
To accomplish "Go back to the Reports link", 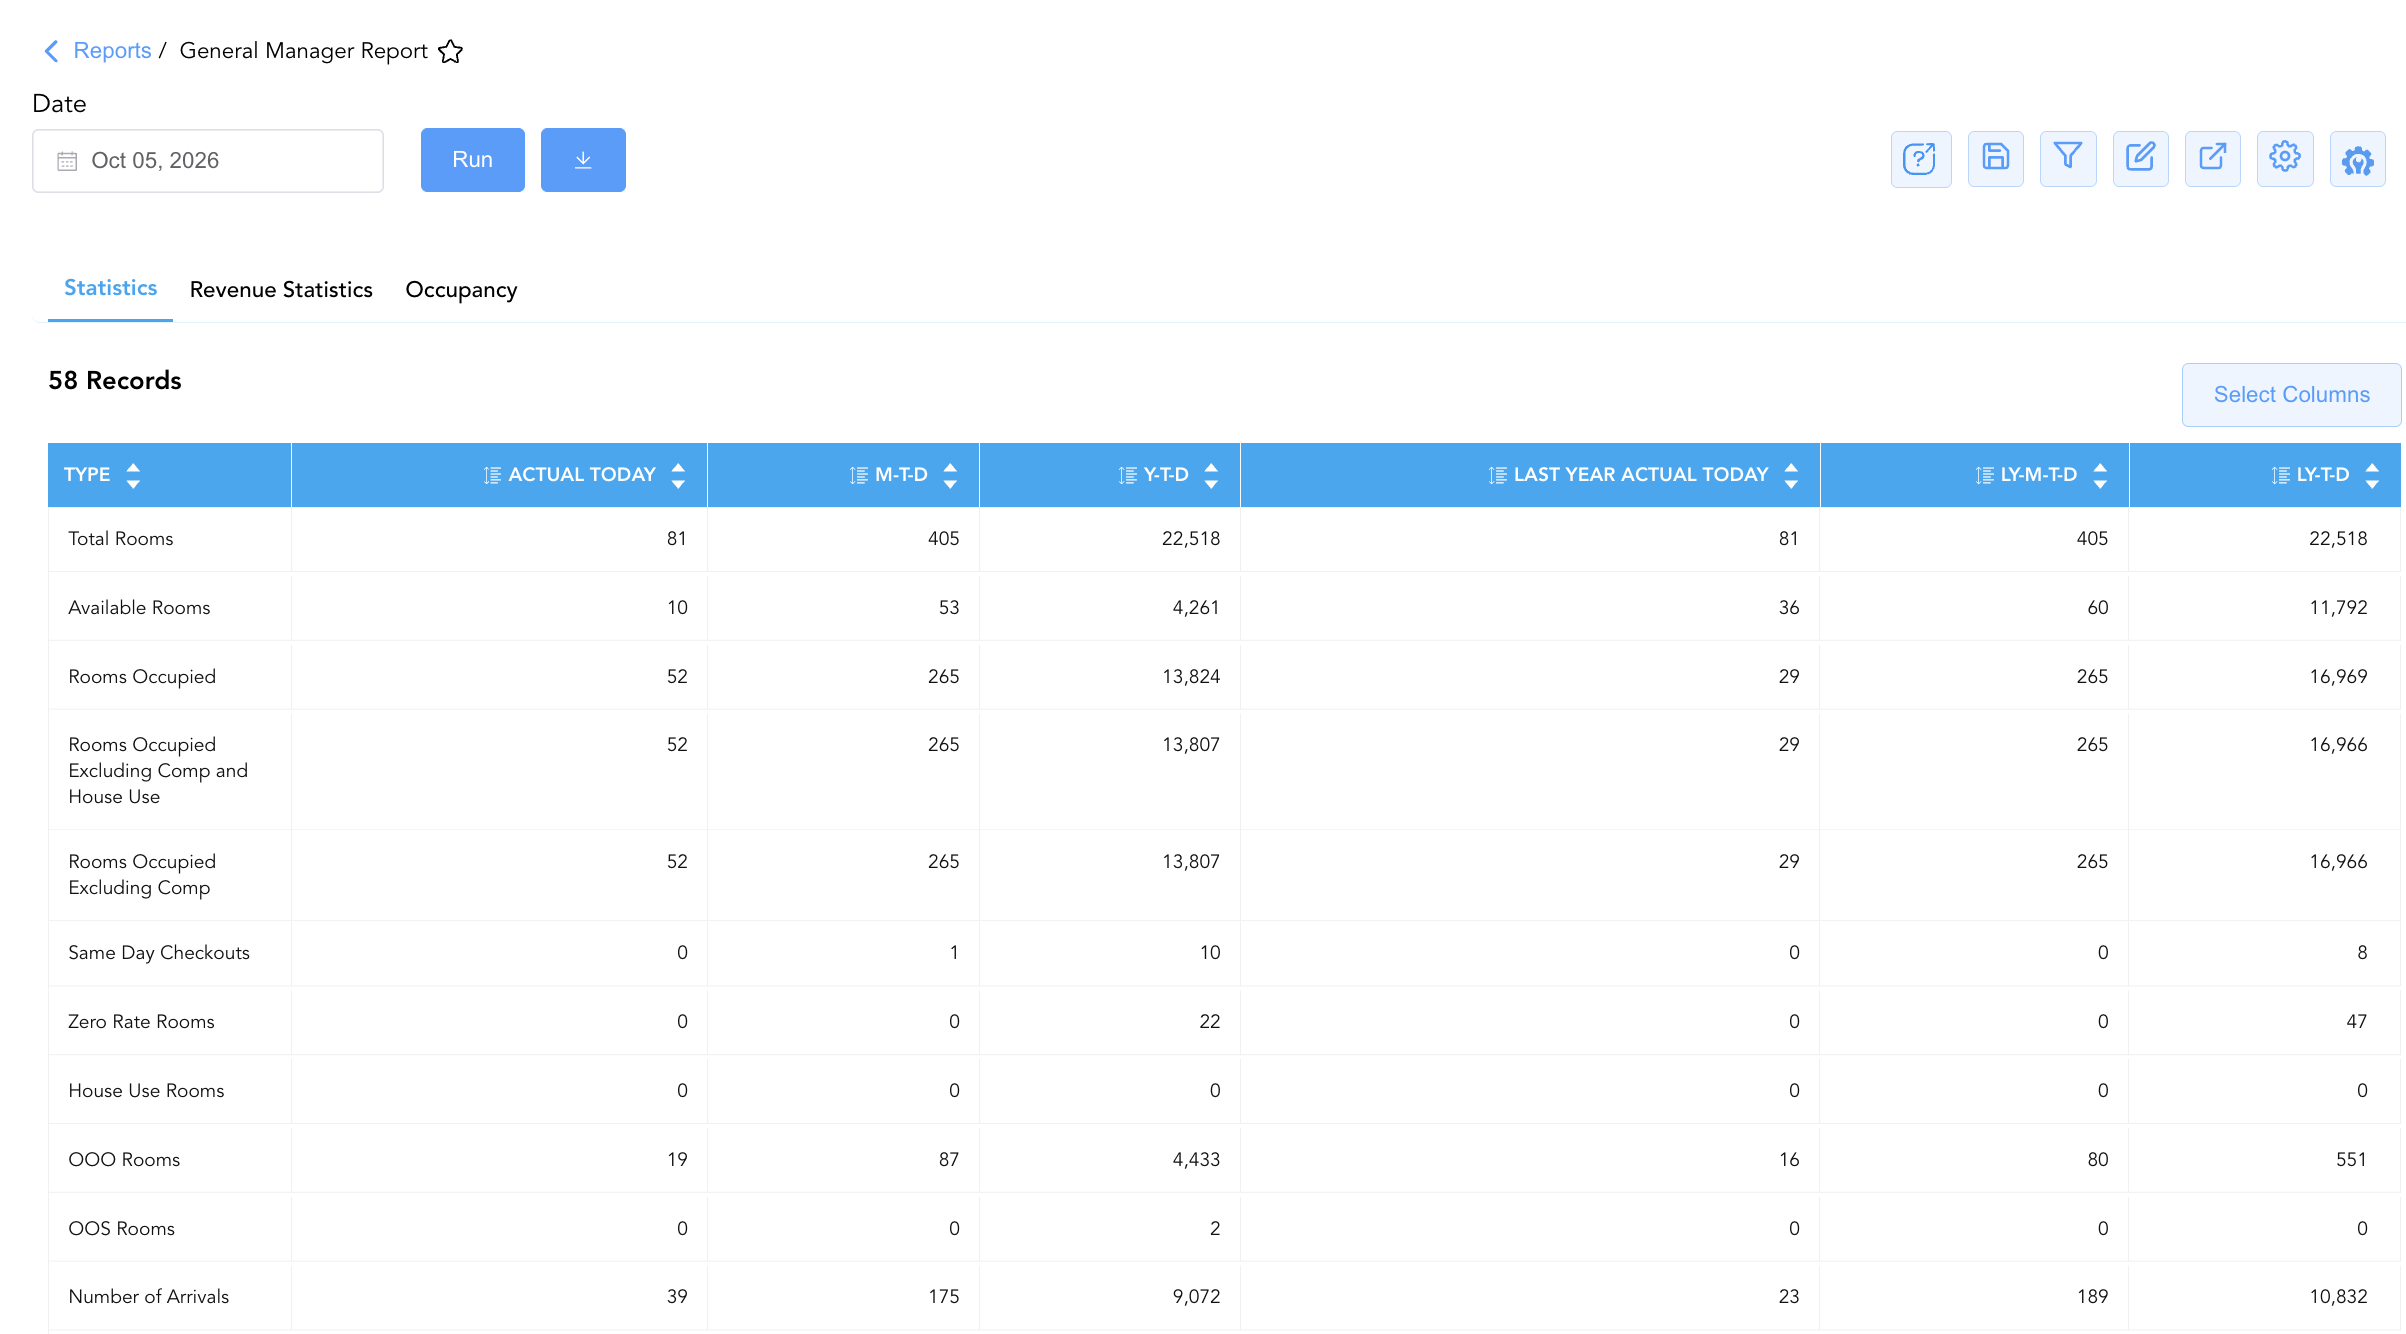I will (x=112, y=51).
